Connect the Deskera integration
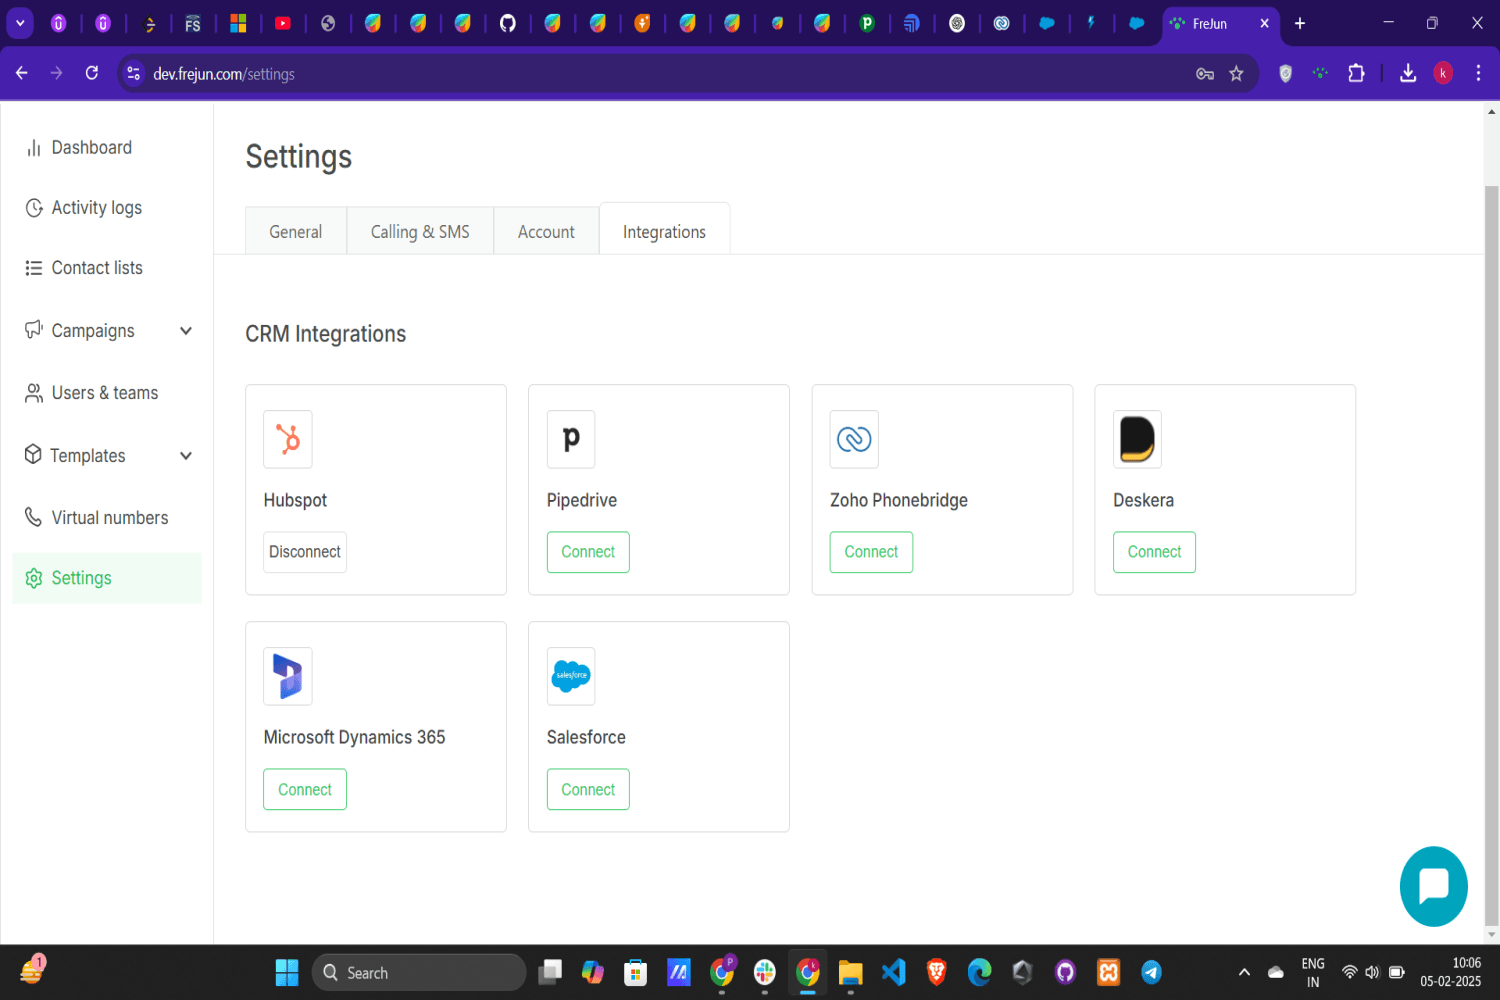 tap(1154, 552)
